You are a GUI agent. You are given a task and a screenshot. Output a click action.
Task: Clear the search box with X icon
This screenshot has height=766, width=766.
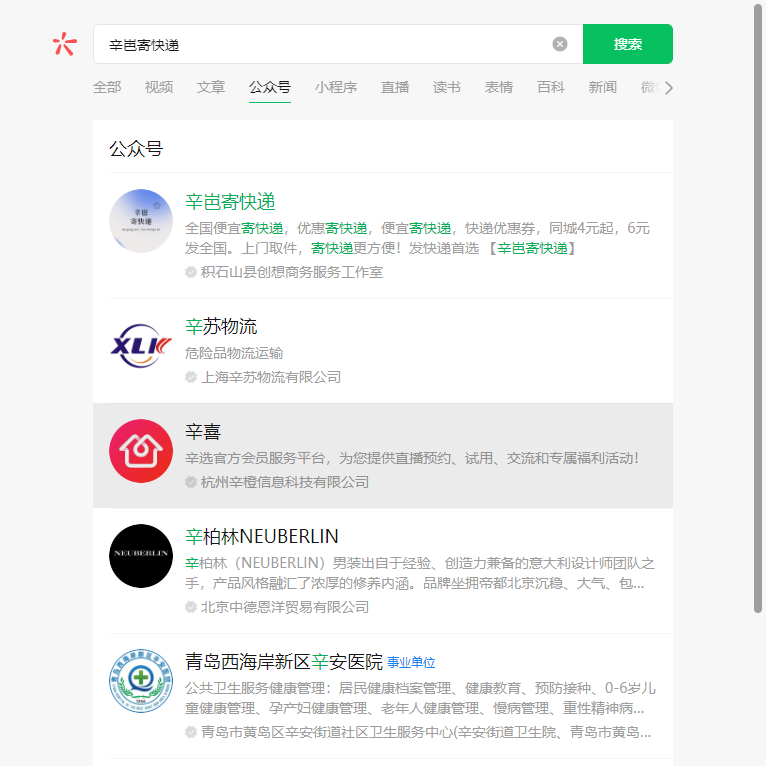point(560,44)
